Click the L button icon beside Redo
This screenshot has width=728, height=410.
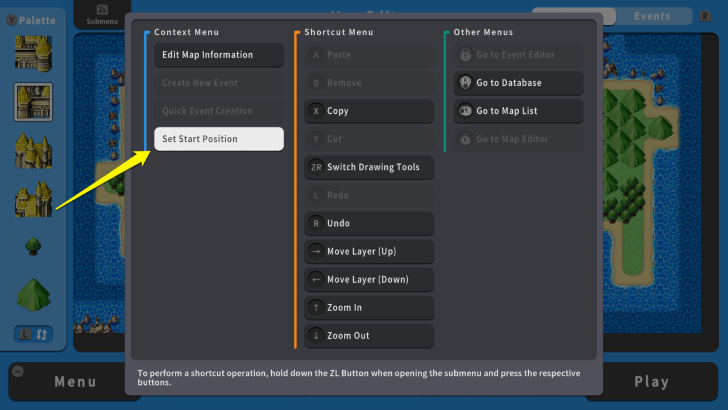316,195
